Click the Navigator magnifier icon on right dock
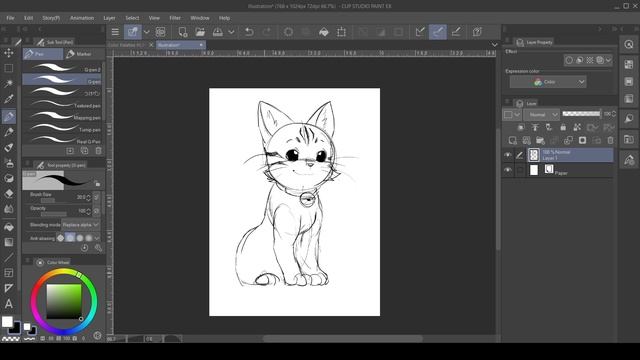The width and height of the screenshot is (640, 360). (x=629, y=44)
